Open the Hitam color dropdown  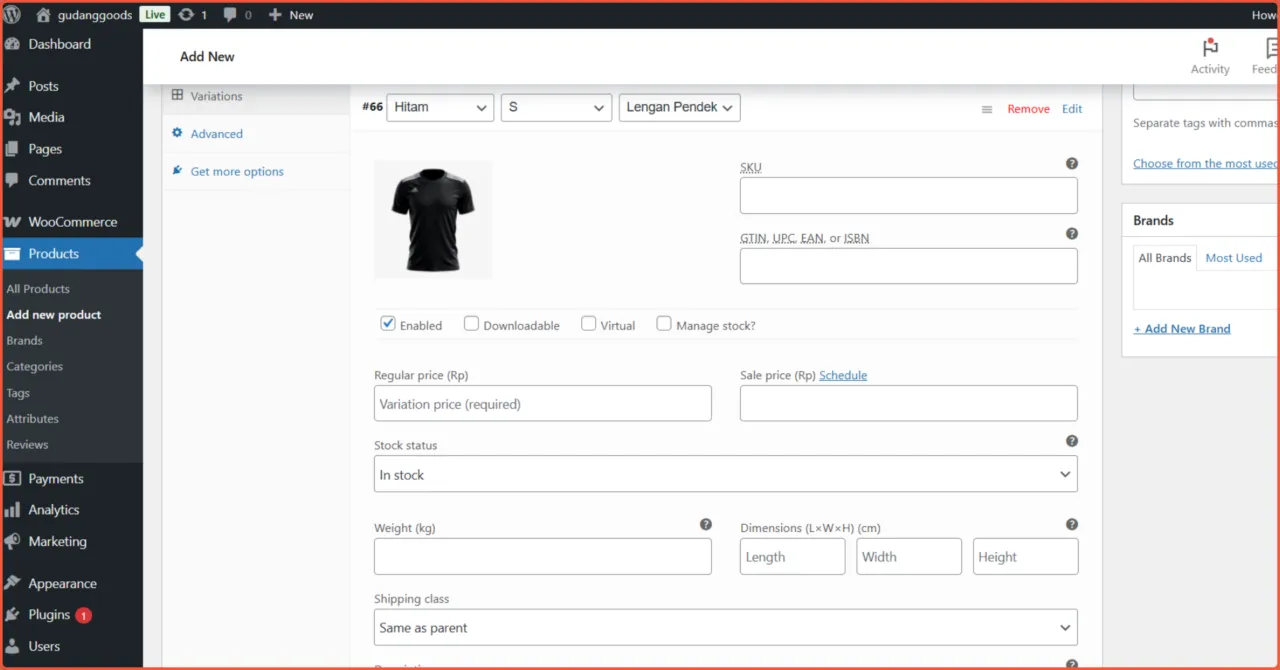(x=440, y=107)
